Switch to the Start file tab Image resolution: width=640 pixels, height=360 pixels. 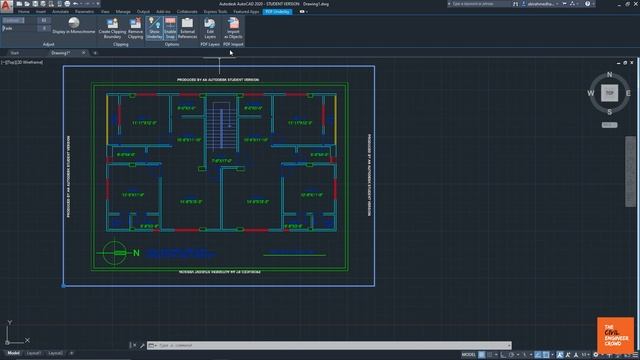[15, 53]
